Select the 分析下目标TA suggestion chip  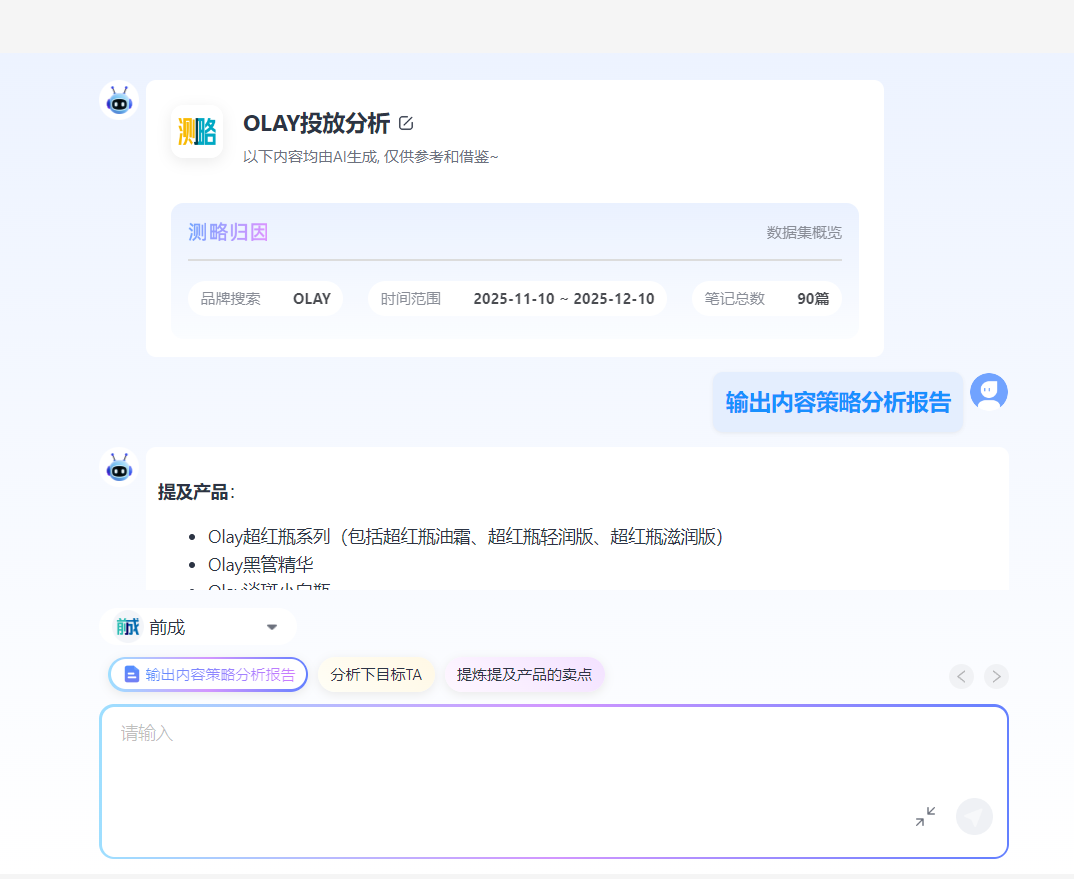[376, 674]
